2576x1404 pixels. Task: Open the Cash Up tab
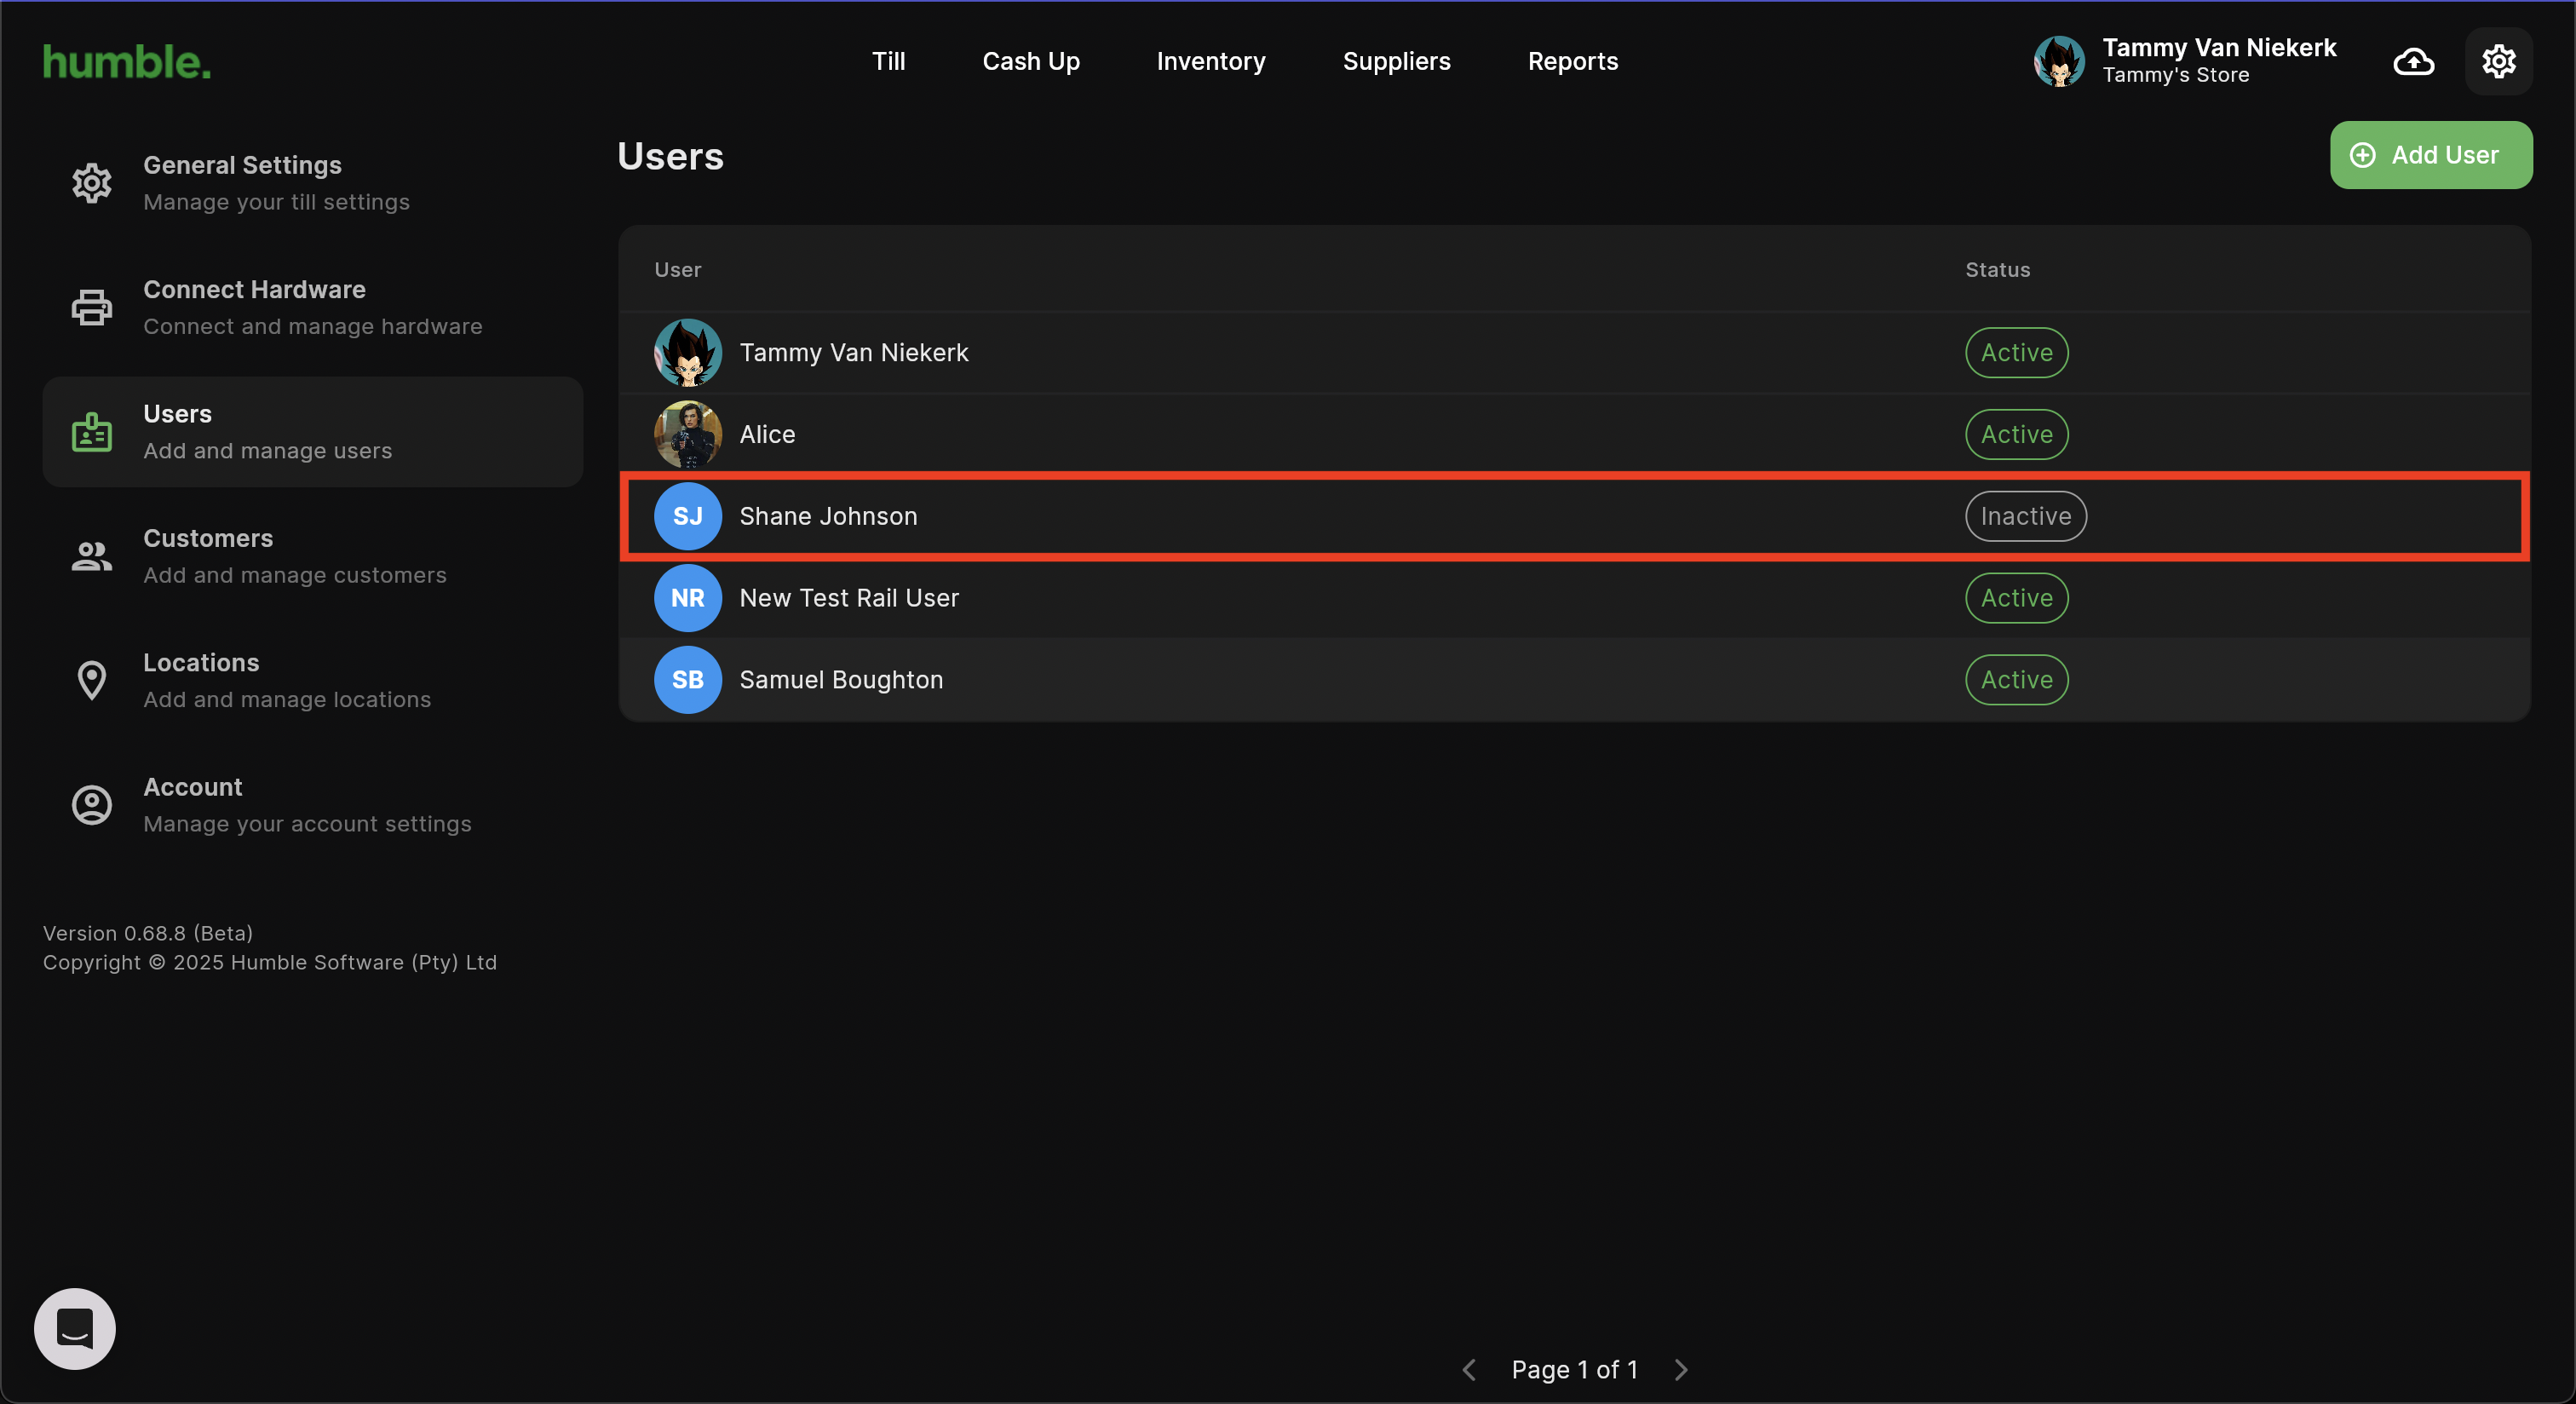click(x=1031, y=61)
